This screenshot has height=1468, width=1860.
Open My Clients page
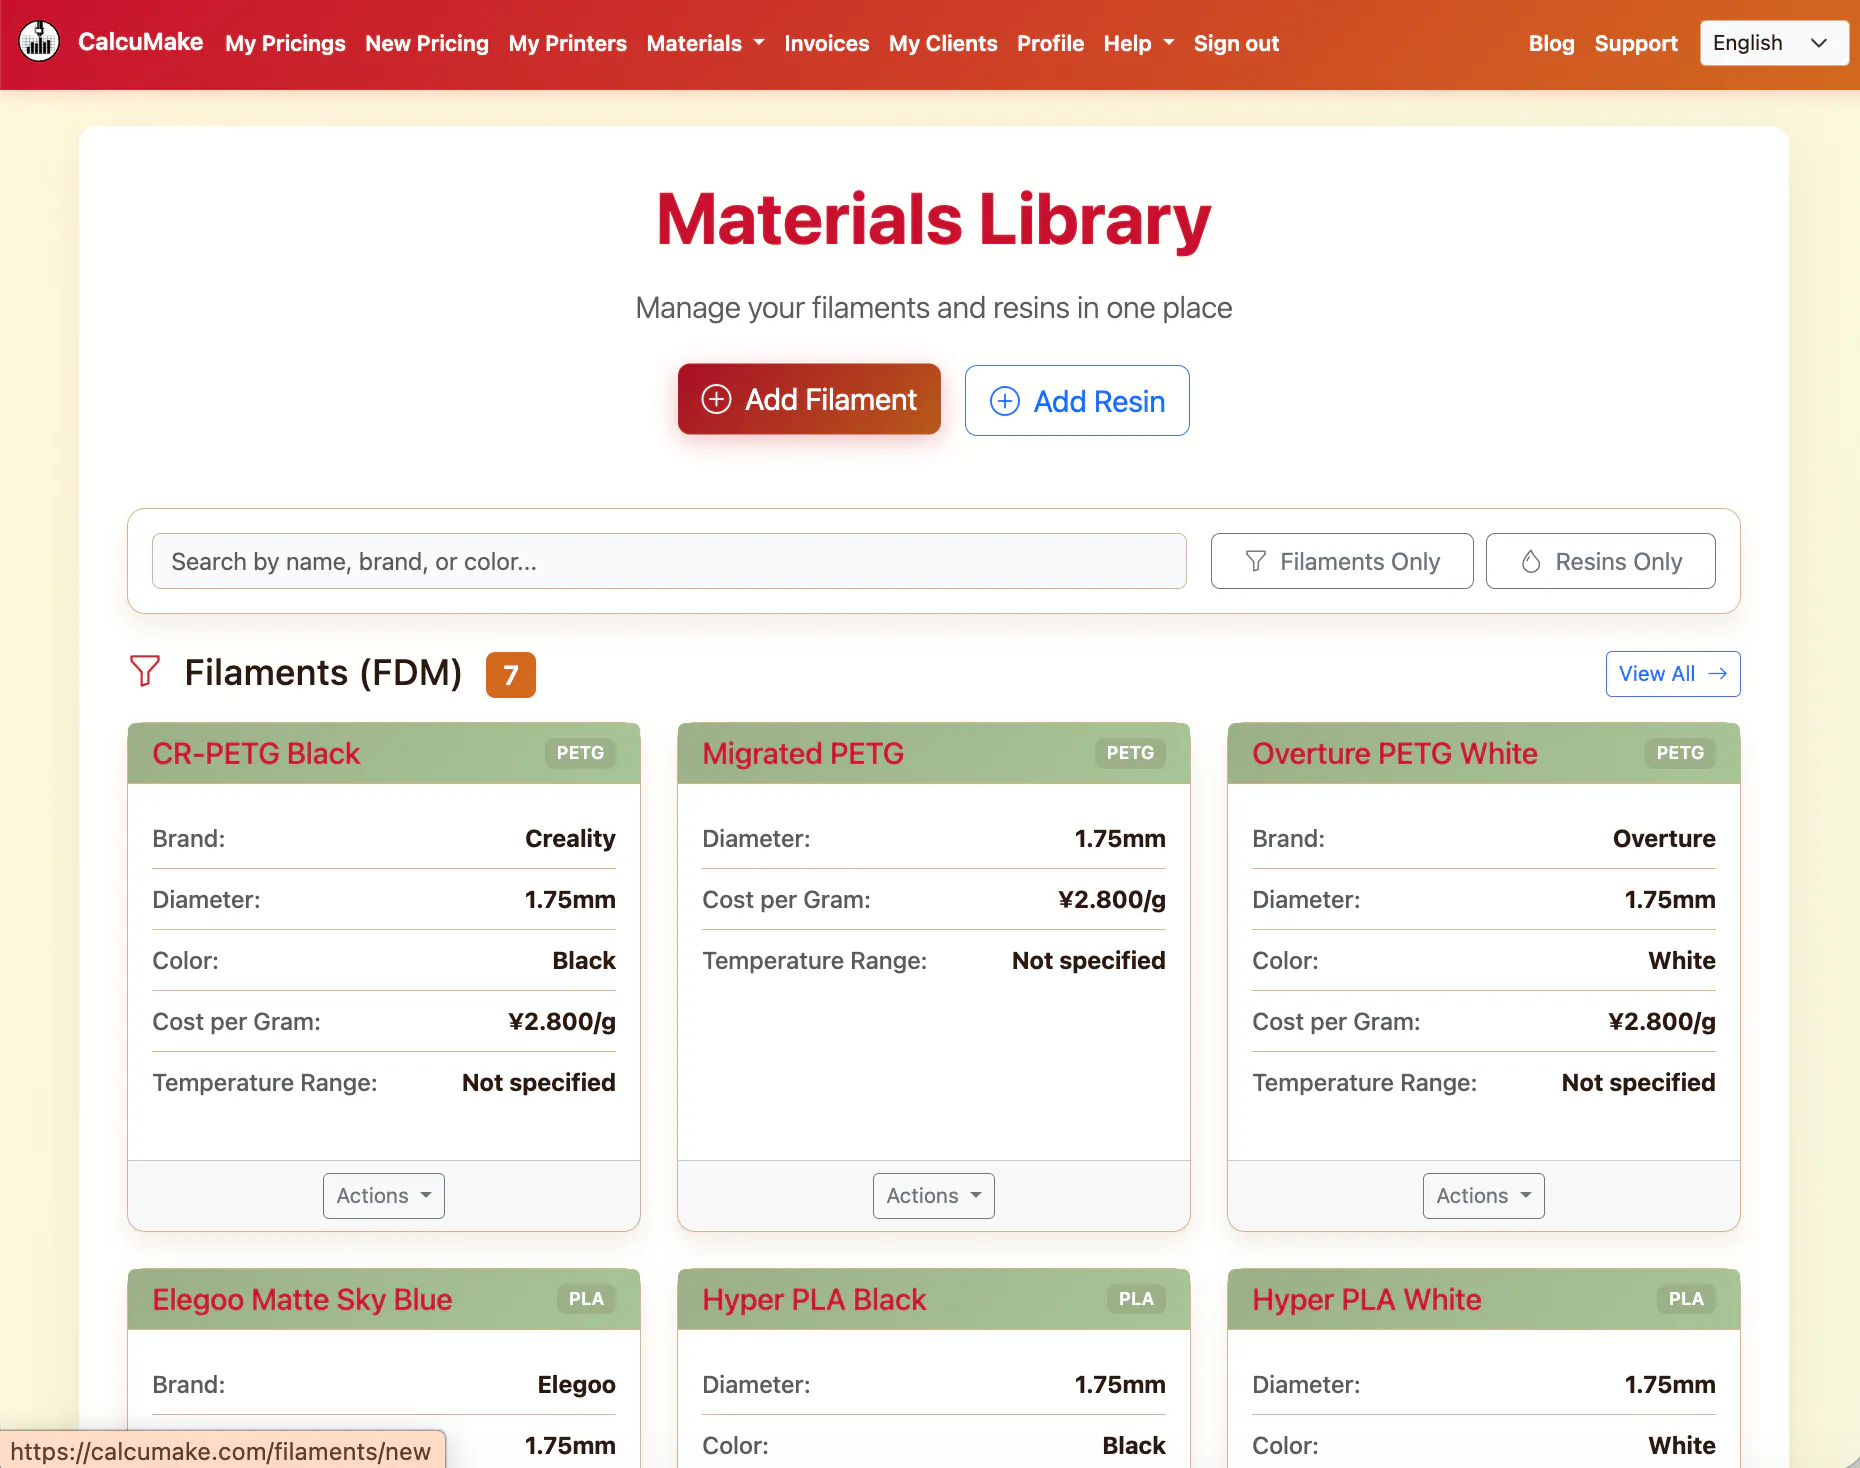[x=943, y=43]
